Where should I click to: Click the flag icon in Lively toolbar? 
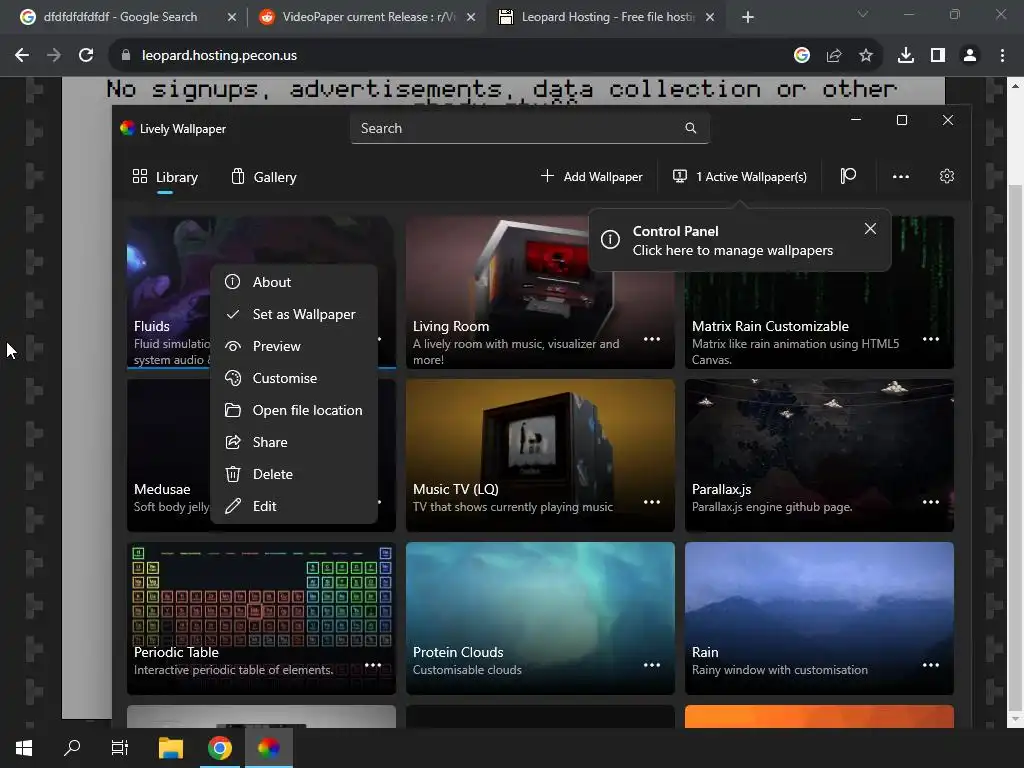click(848, 176)
